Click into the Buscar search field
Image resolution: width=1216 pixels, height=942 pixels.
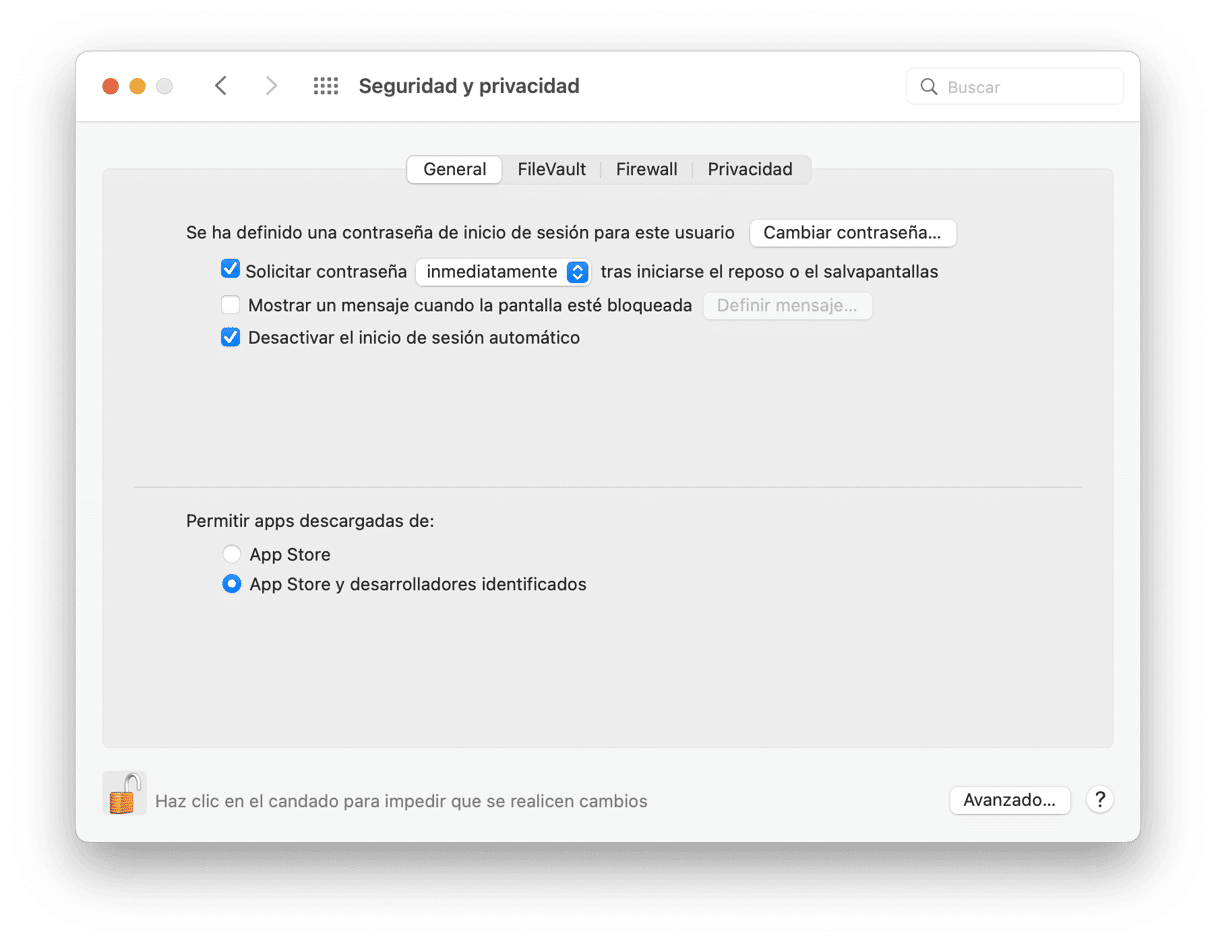(x=1015, y=87)
